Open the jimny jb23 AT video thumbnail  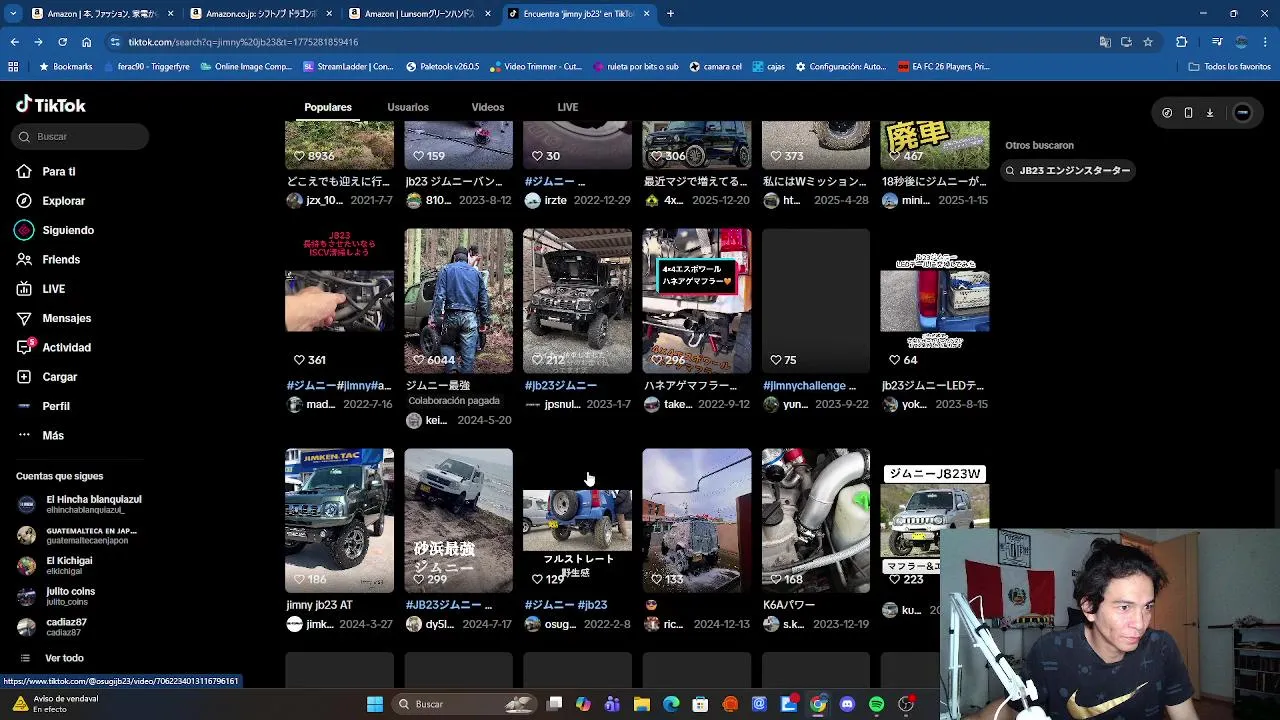coord(339,520)
